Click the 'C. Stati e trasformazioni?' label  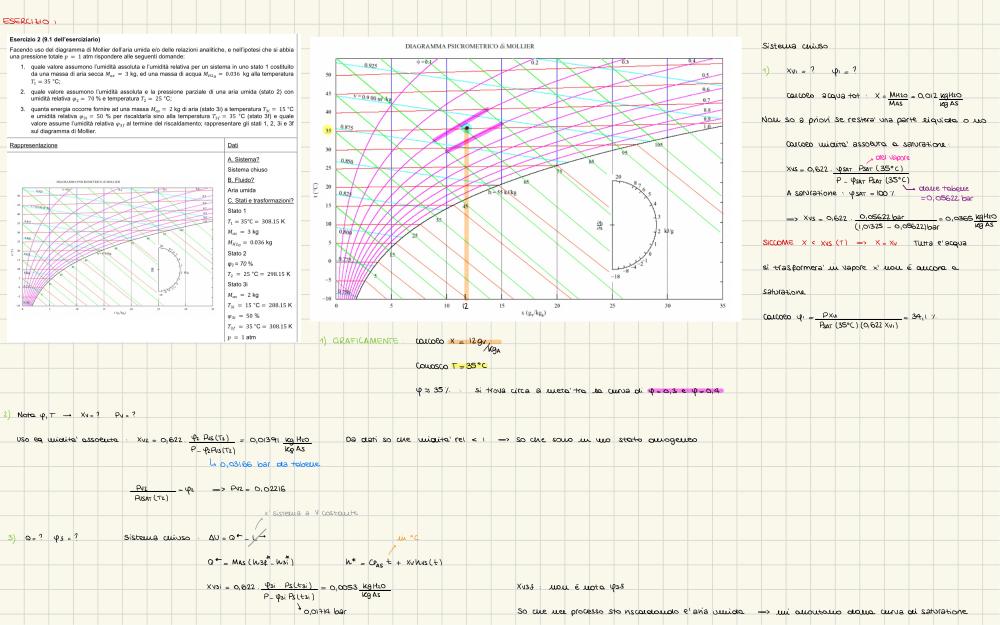tap(260, 200)
